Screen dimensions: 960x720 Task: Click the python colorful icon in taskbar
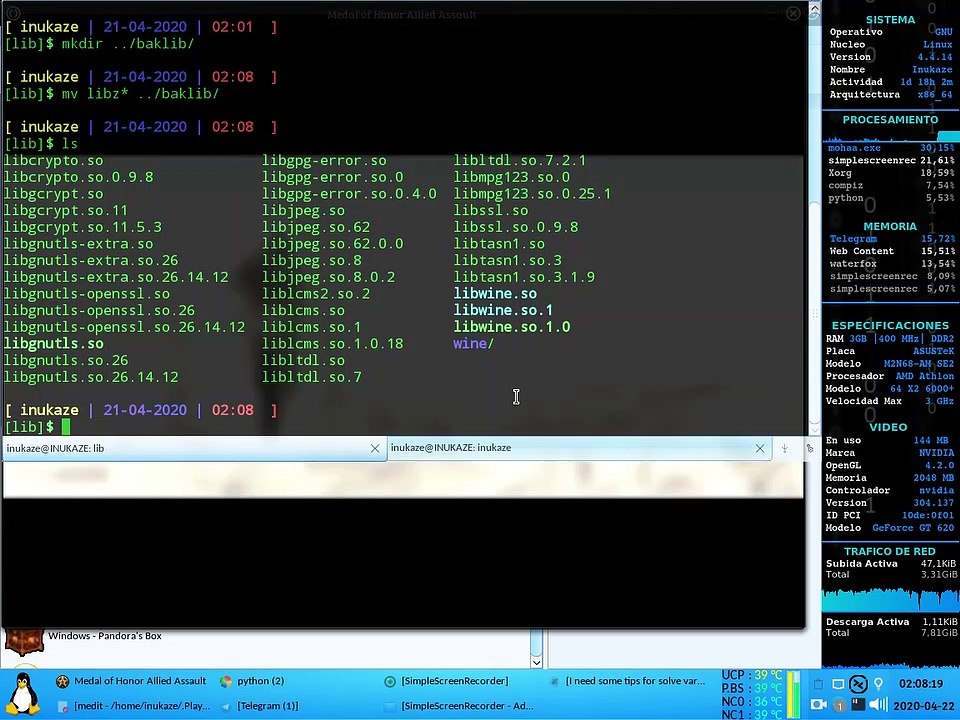[x=226, y=681]
